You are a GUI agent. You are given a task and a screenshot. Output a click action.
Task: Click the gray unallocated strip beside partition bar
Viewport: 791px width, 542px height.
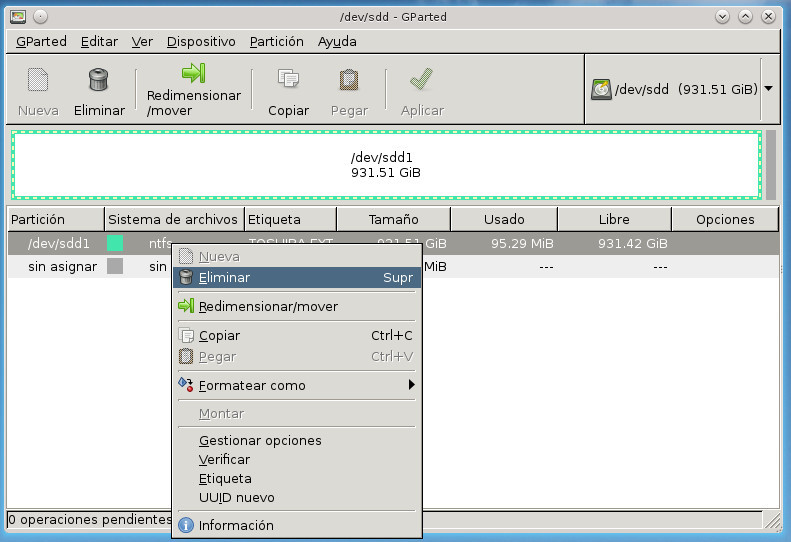point(771,165)
